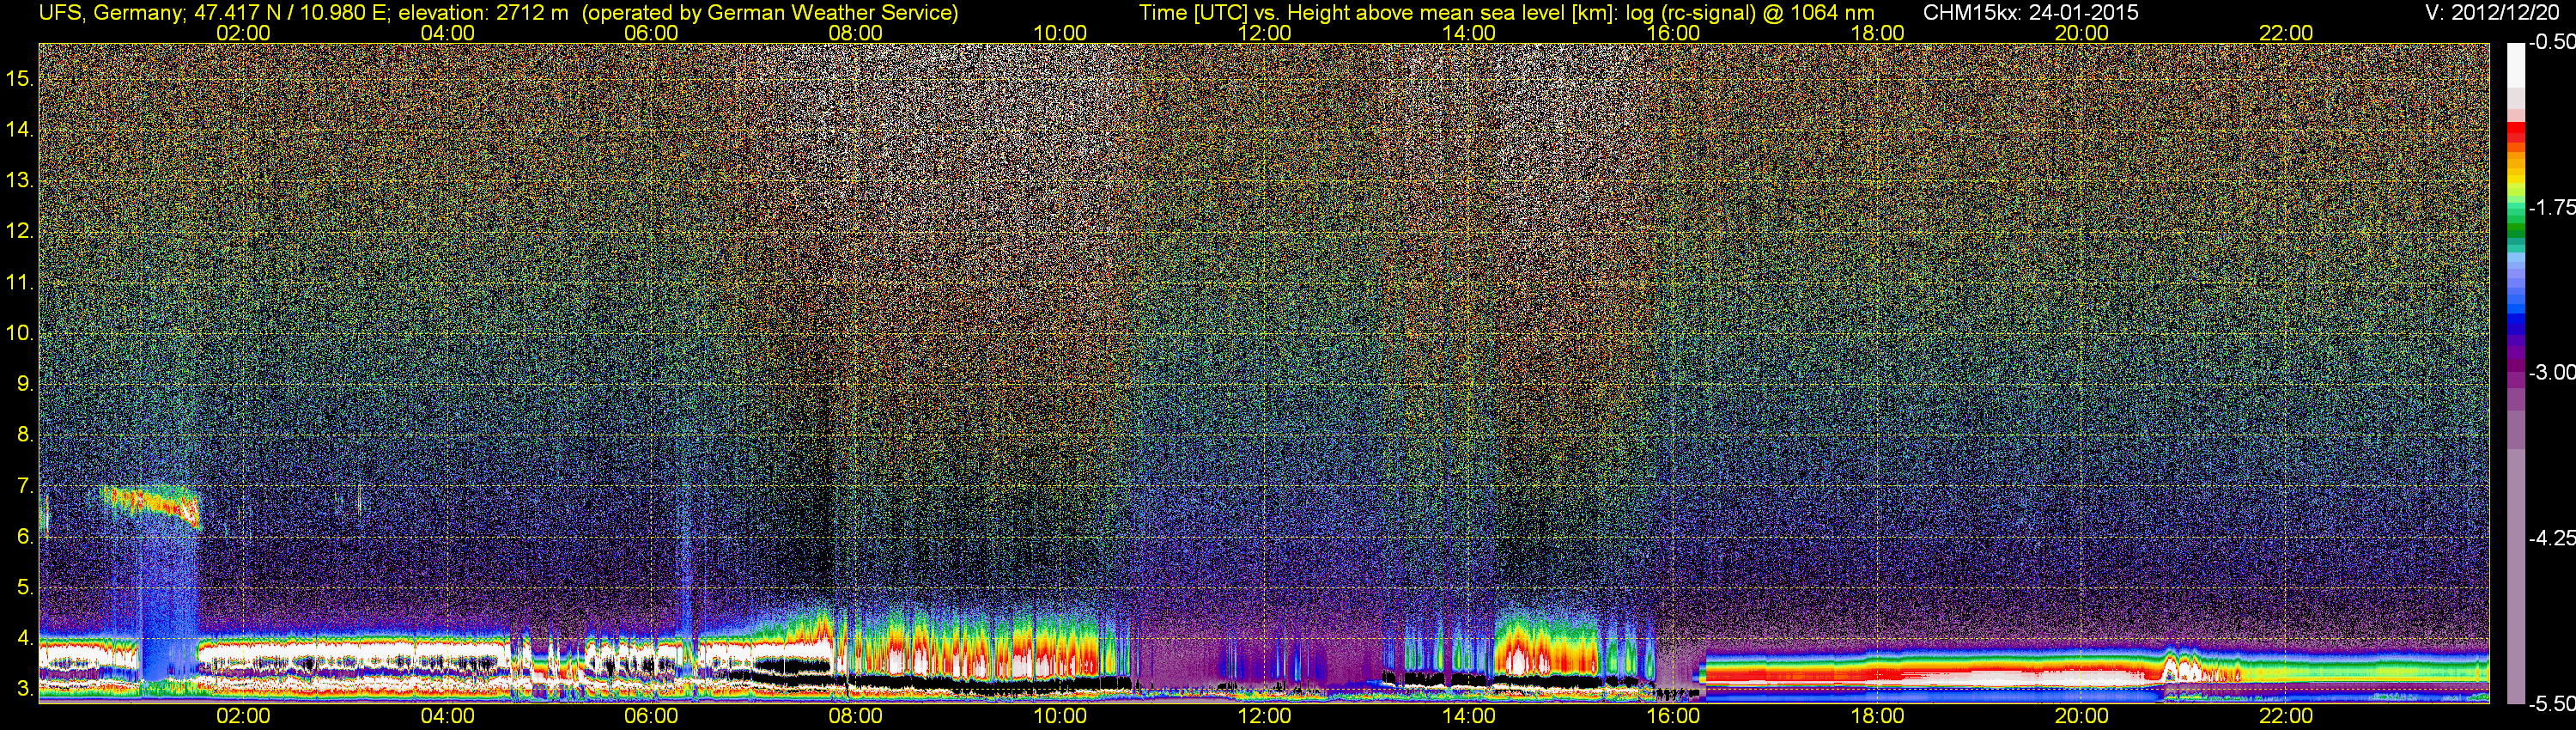Click the 06:00 label on the upper time axis
The image size is (2576, 730).
651,33
